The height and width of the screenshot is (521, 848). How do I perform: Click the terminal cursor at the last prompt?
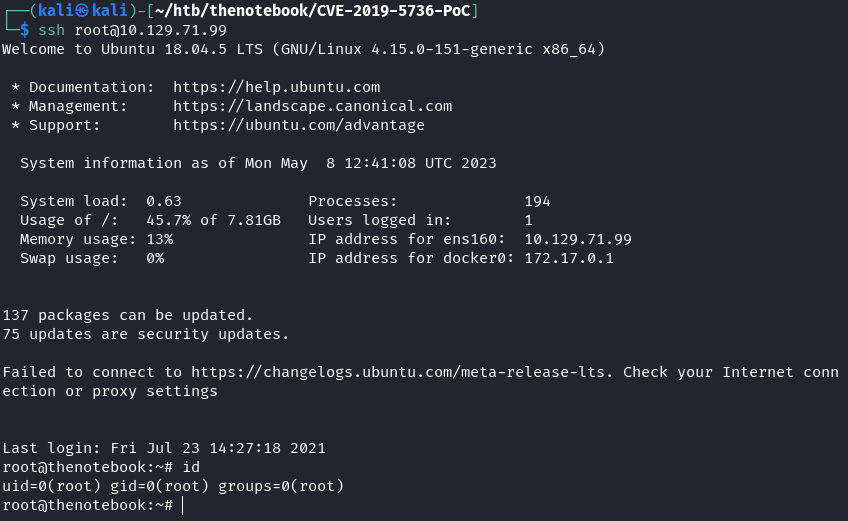pyautogui.click(x=183, y=505)
